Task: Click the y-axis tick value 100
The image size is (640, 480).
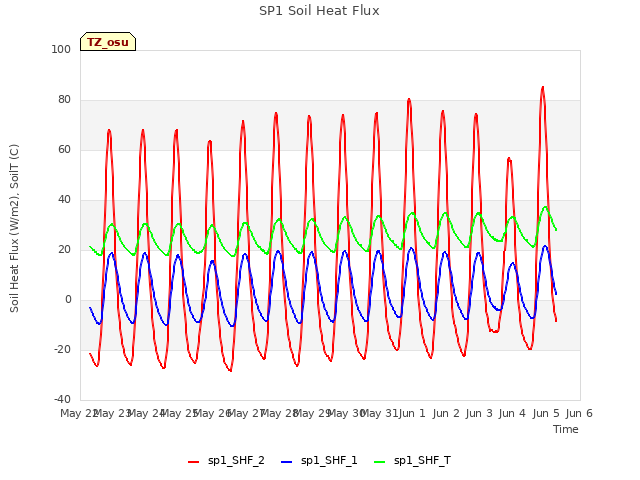Action: (61, 49)
